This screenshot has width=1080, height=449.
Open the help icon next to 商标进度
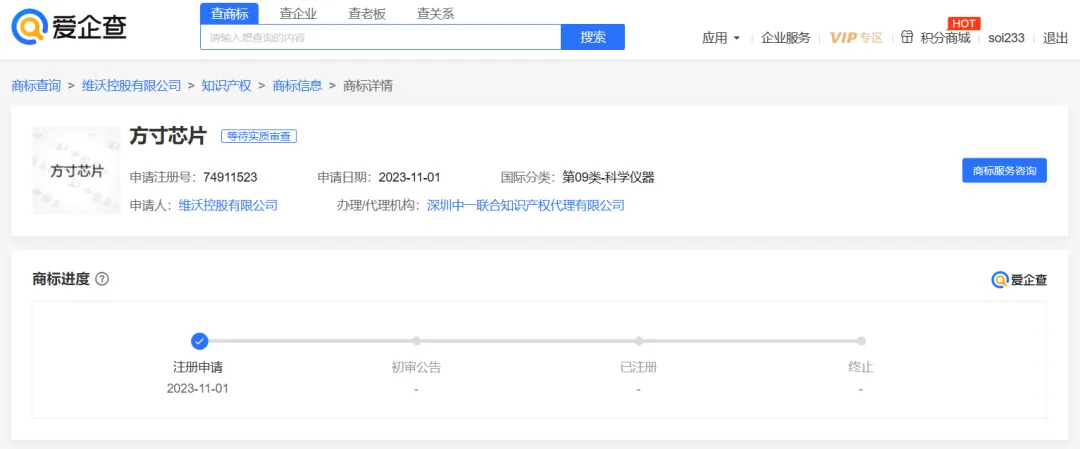coord(102,279)
